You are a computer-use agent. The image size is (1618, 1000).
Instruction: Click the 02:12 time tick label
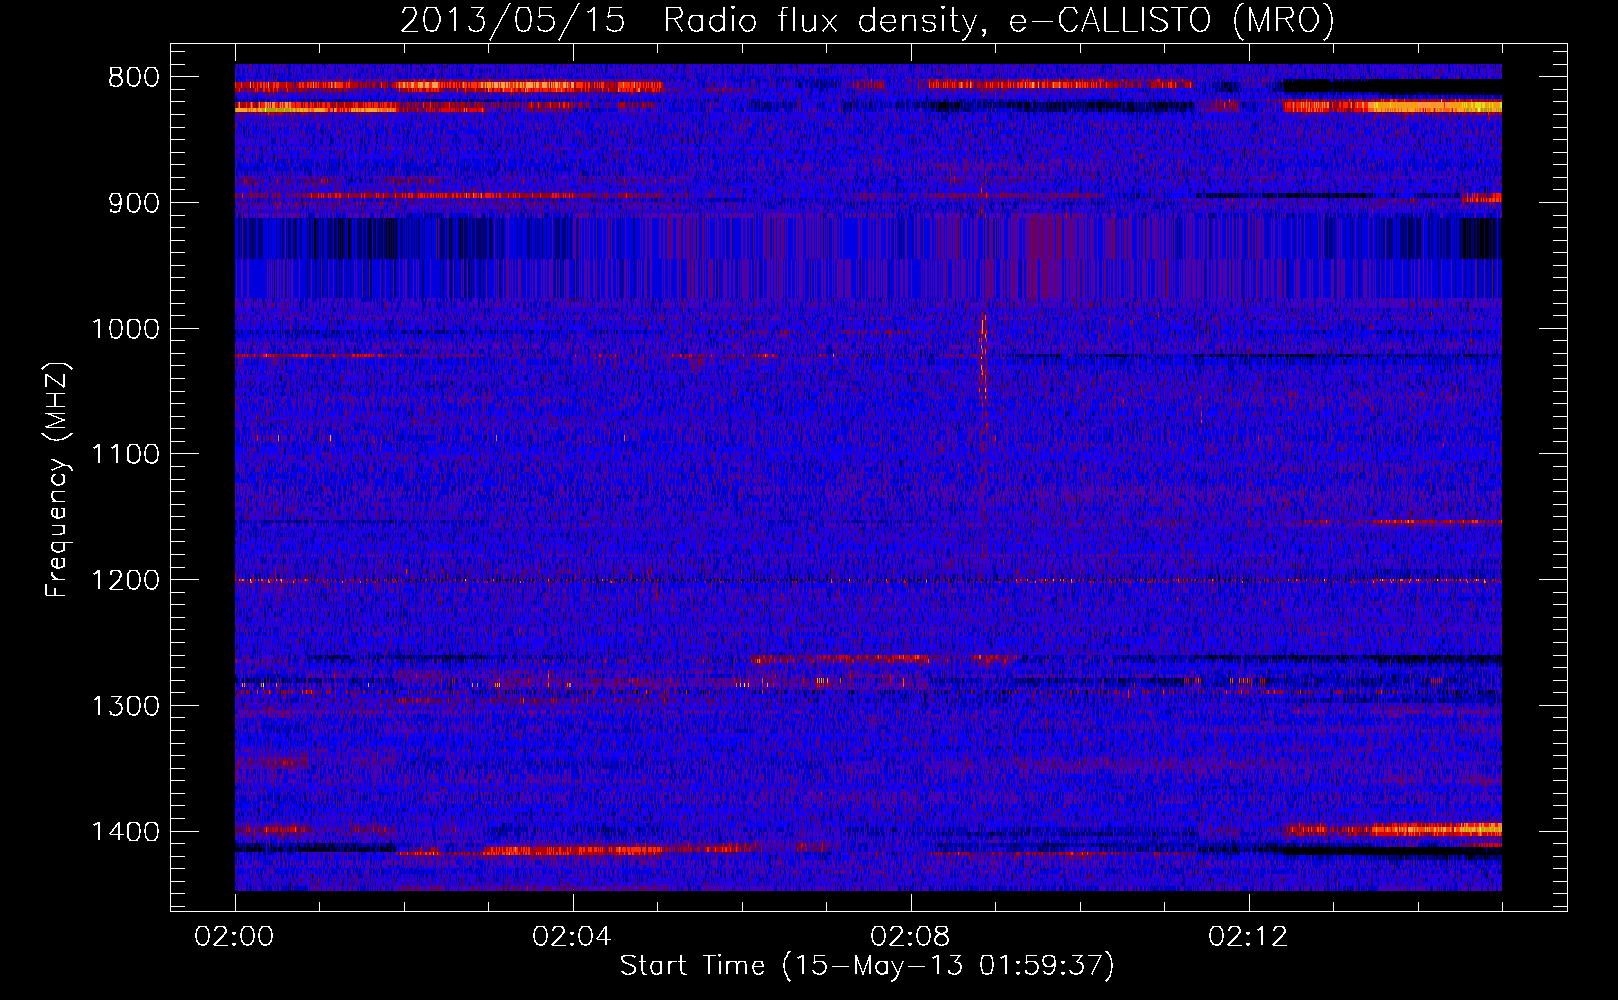pyautogui.click(x=1248, y=937)
